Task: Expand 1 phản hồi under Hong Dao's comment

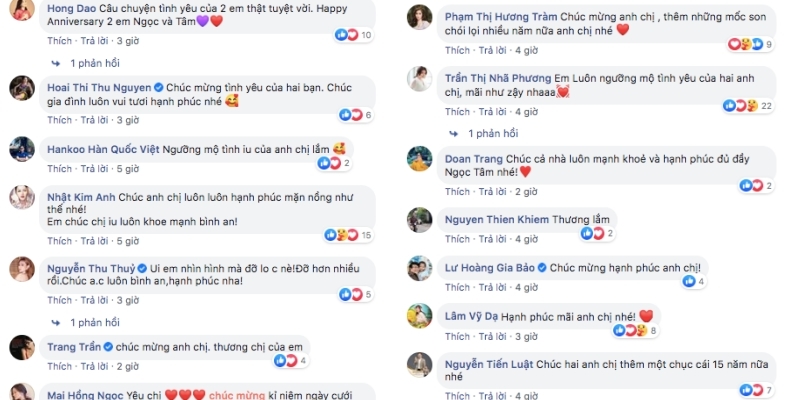Action: click(x=86, y=63)
